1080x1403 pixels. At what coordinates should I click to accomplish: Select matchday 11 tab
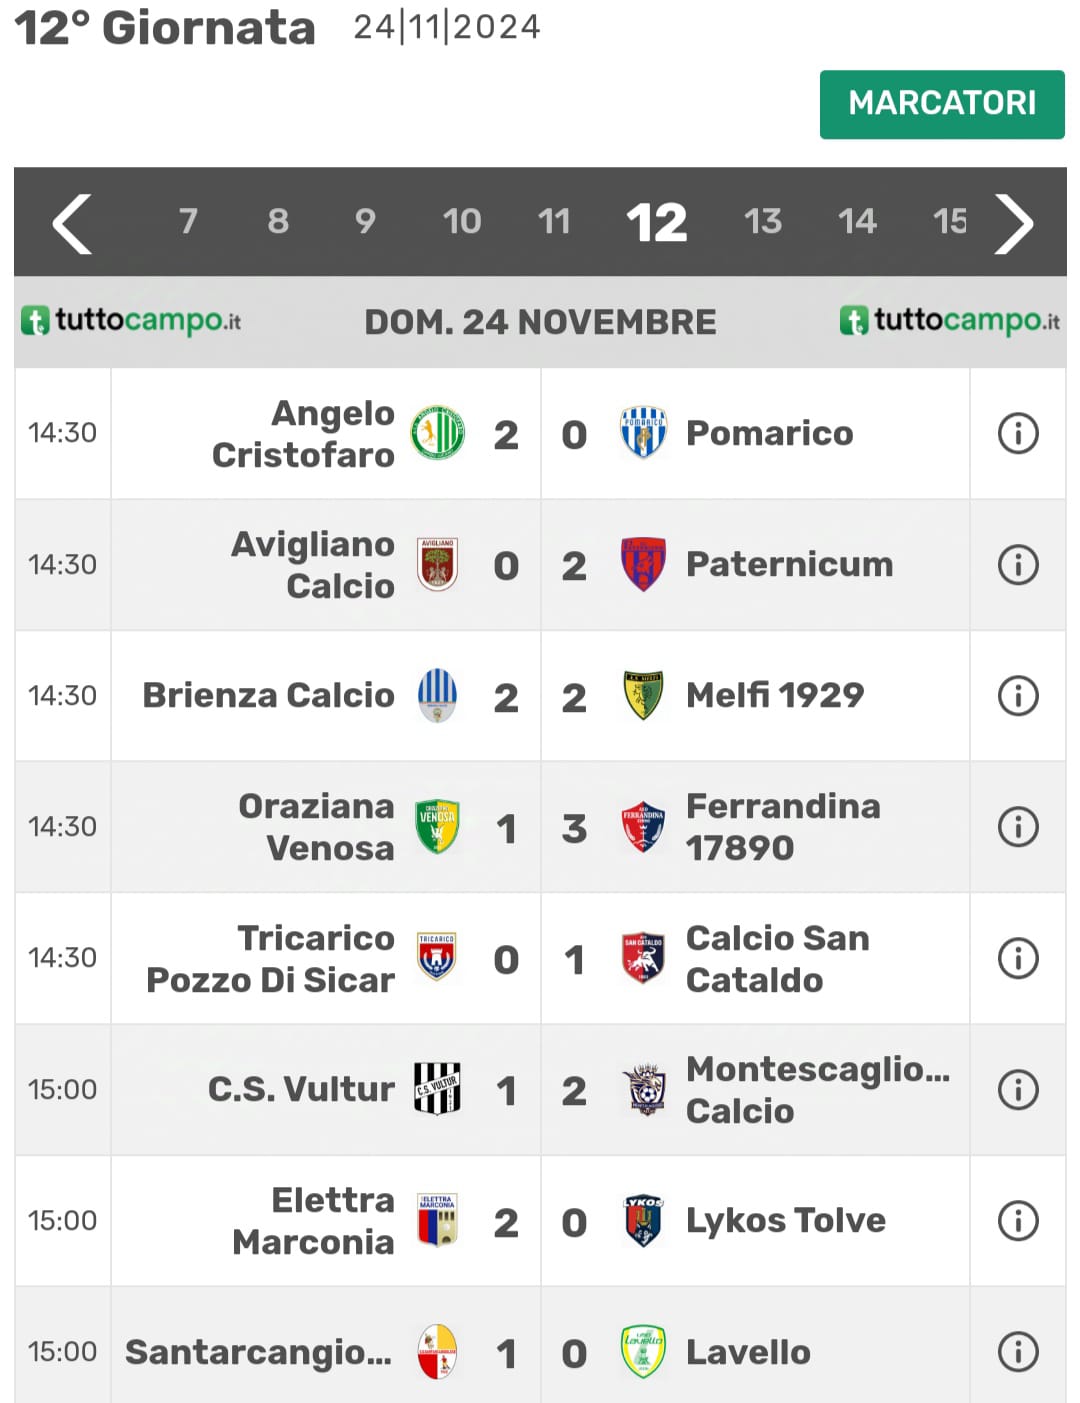pyautogui.click(x=554, y=221)
